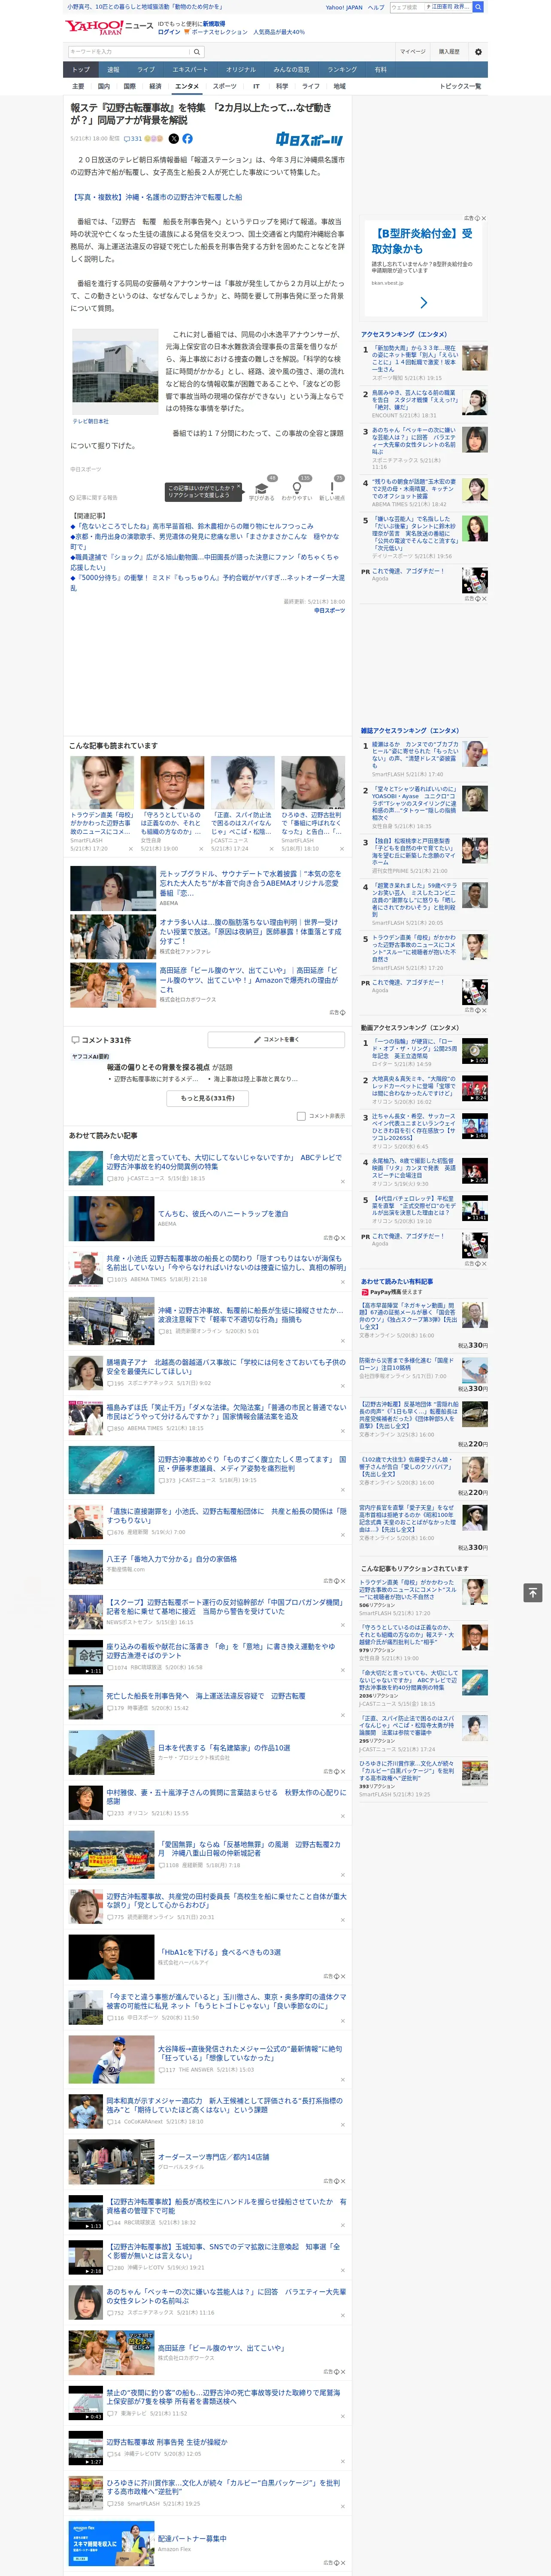
Task: Share the article on X
Action: [x=174, y=139]
